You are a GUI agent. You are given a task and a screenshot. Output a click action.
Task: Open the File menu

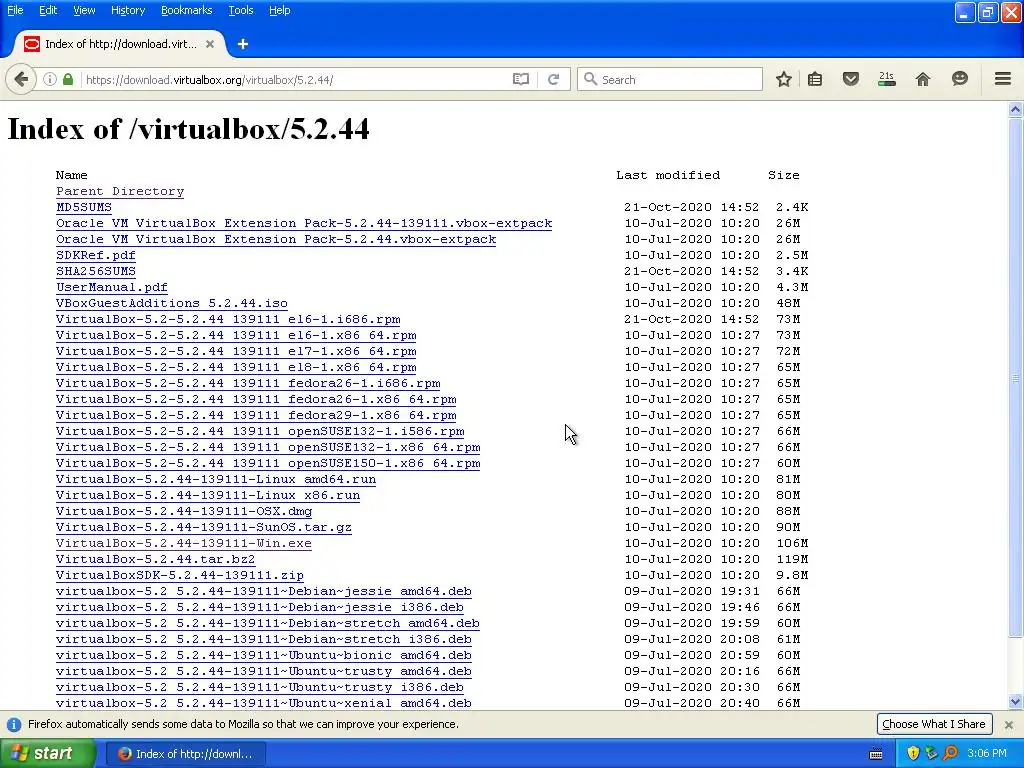(15, 10)
